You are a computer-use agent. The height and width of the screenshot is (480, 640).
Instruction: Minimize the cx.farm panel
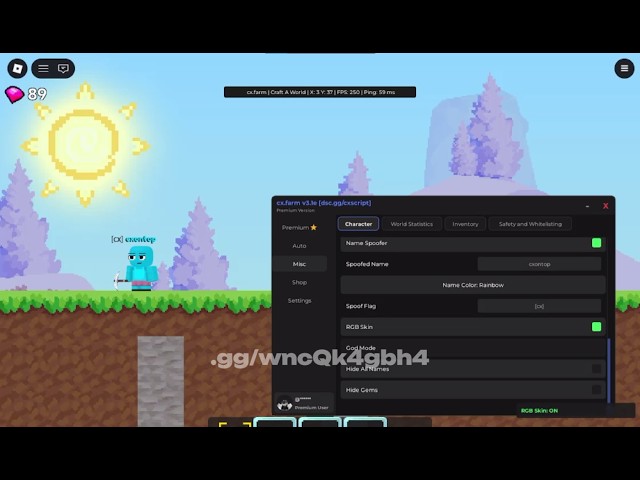click(x=587, y=207)
